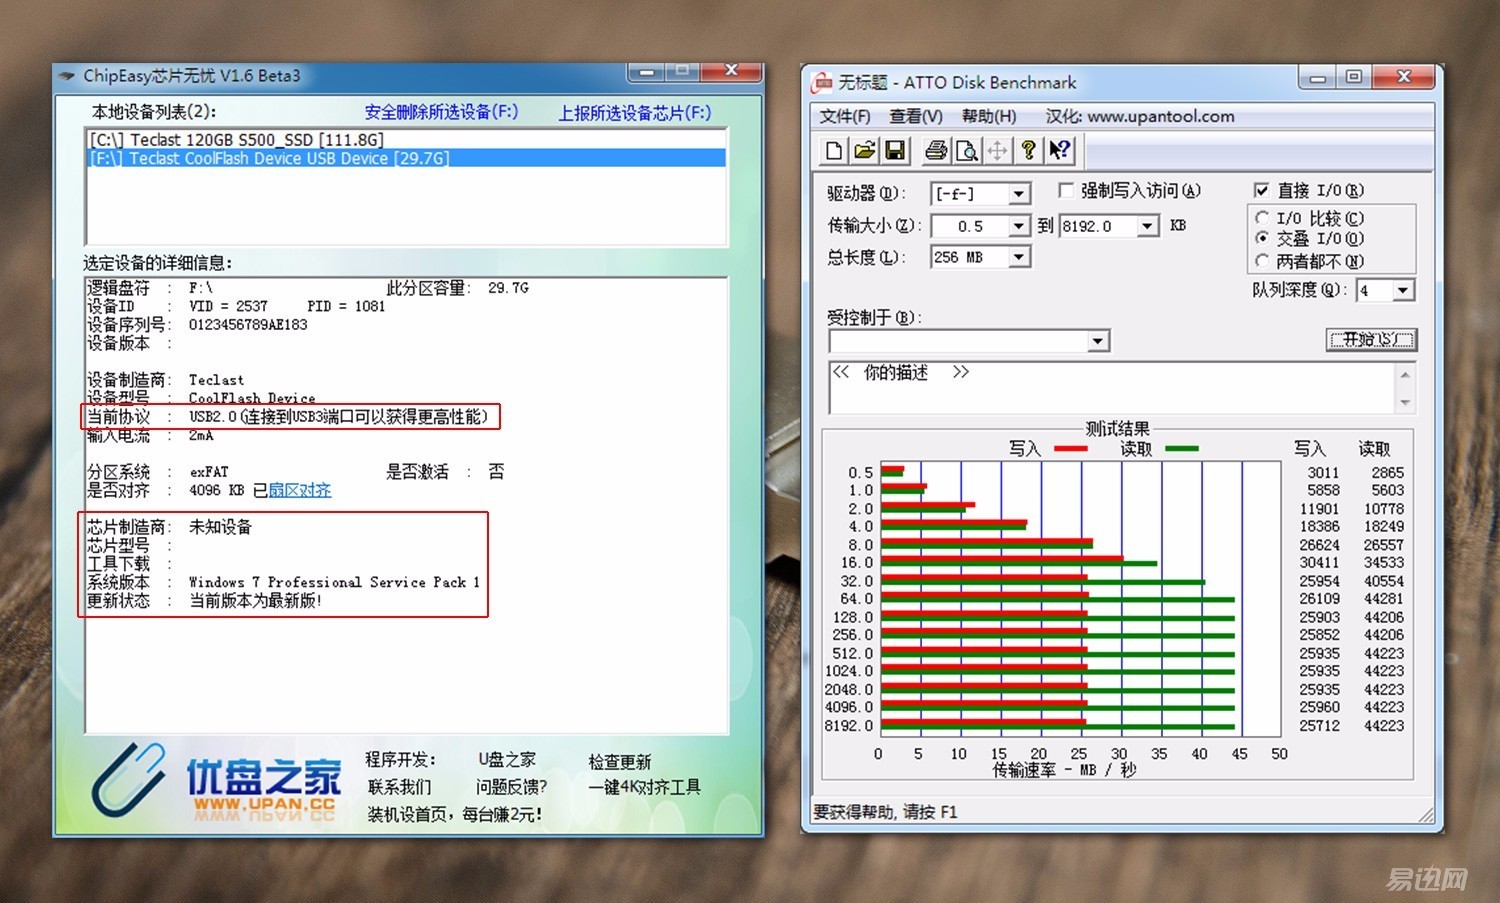This screenshot has height=903, width=1500.
Task: Expand the 传输大小 start size dropdown
Action: click(1019, 226)
